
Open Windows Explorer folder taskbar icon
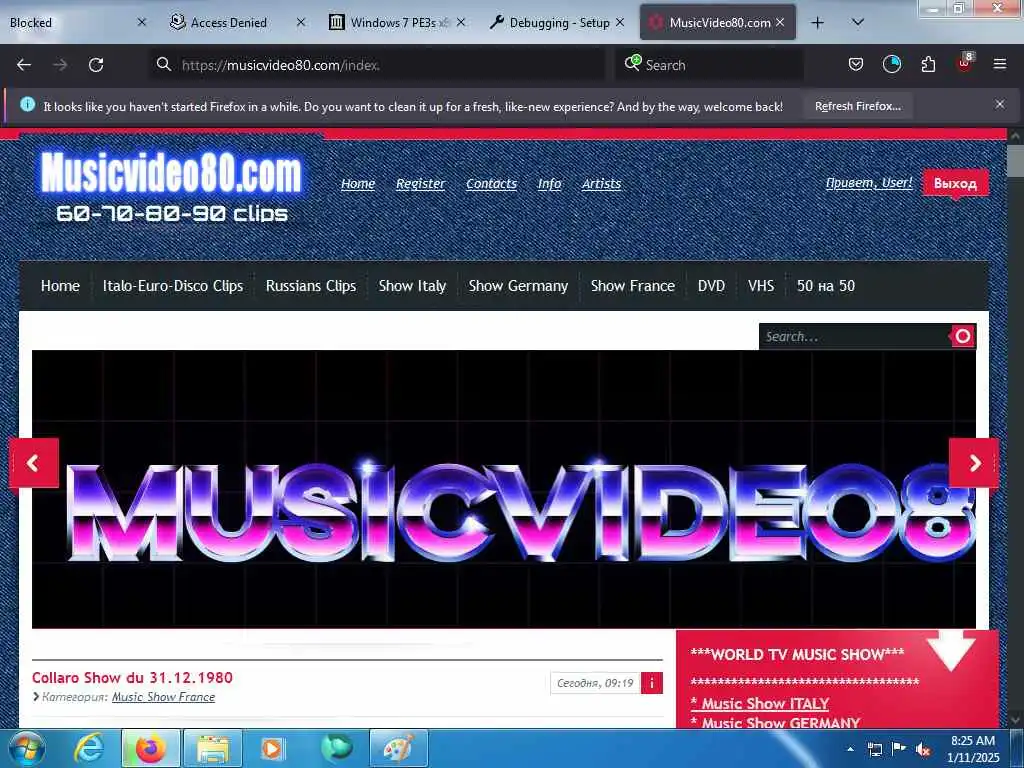(x=213, y=748)
